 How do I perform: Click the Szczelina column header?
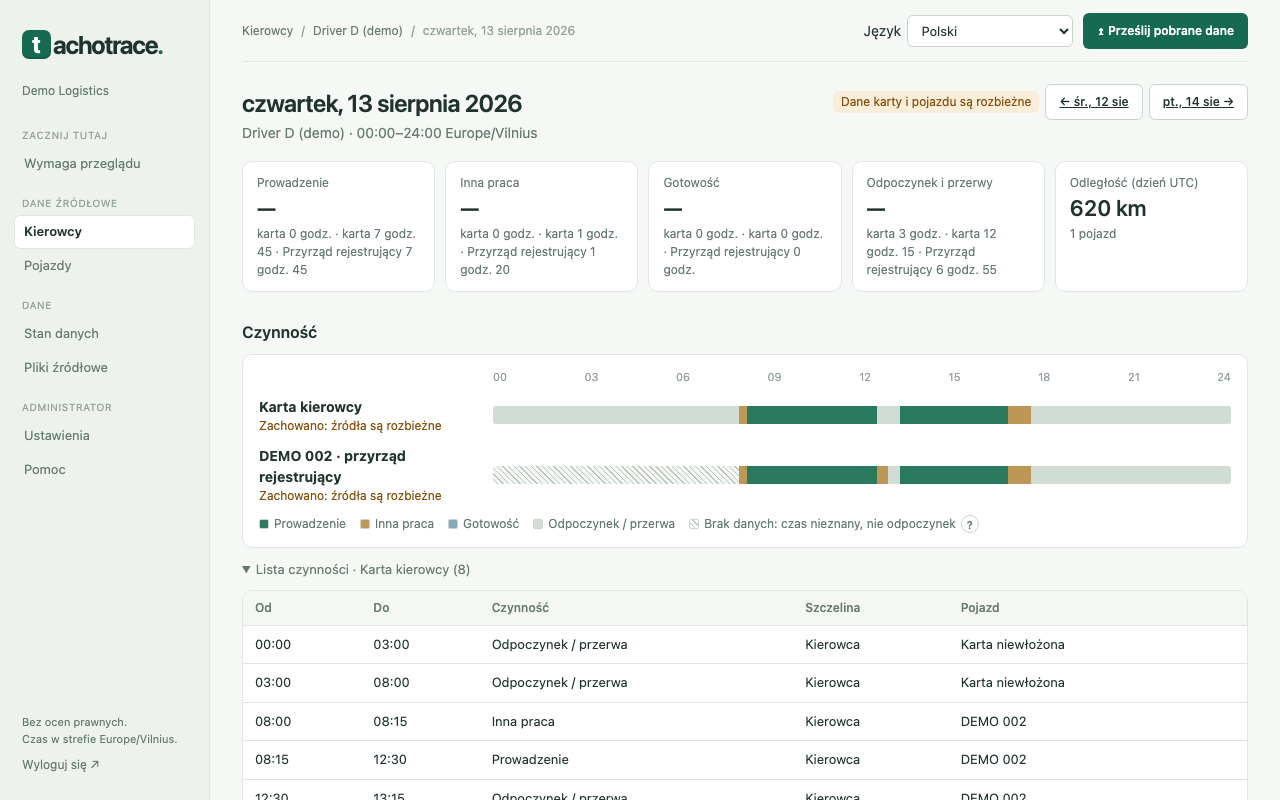(x=833, y=608)
